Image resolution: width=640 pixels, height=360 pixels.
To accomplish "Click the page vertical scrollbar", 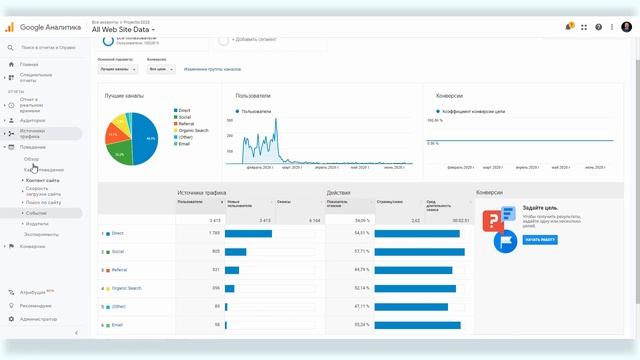I will [637, 182].
